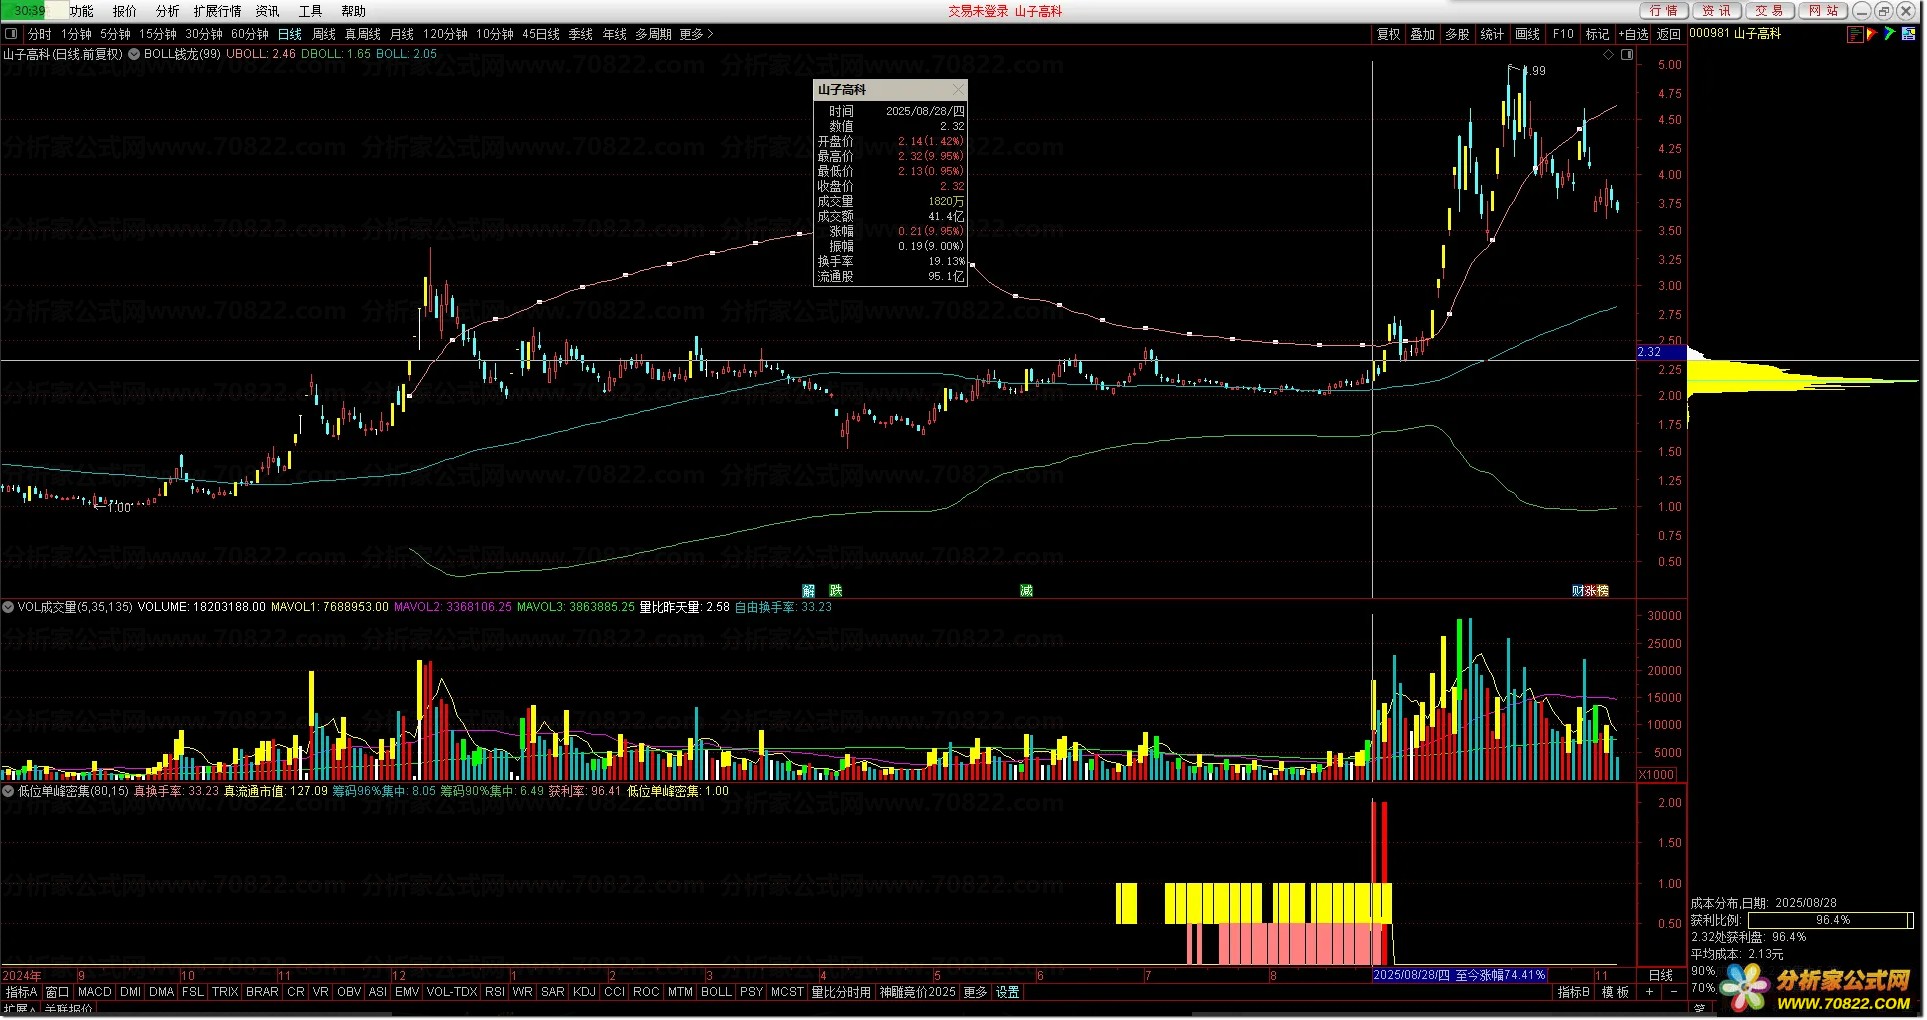The width and height of the screenshot is (1927, 1020).
Task: Click the 交易 button in title bar
Action: coord(1768,11)
